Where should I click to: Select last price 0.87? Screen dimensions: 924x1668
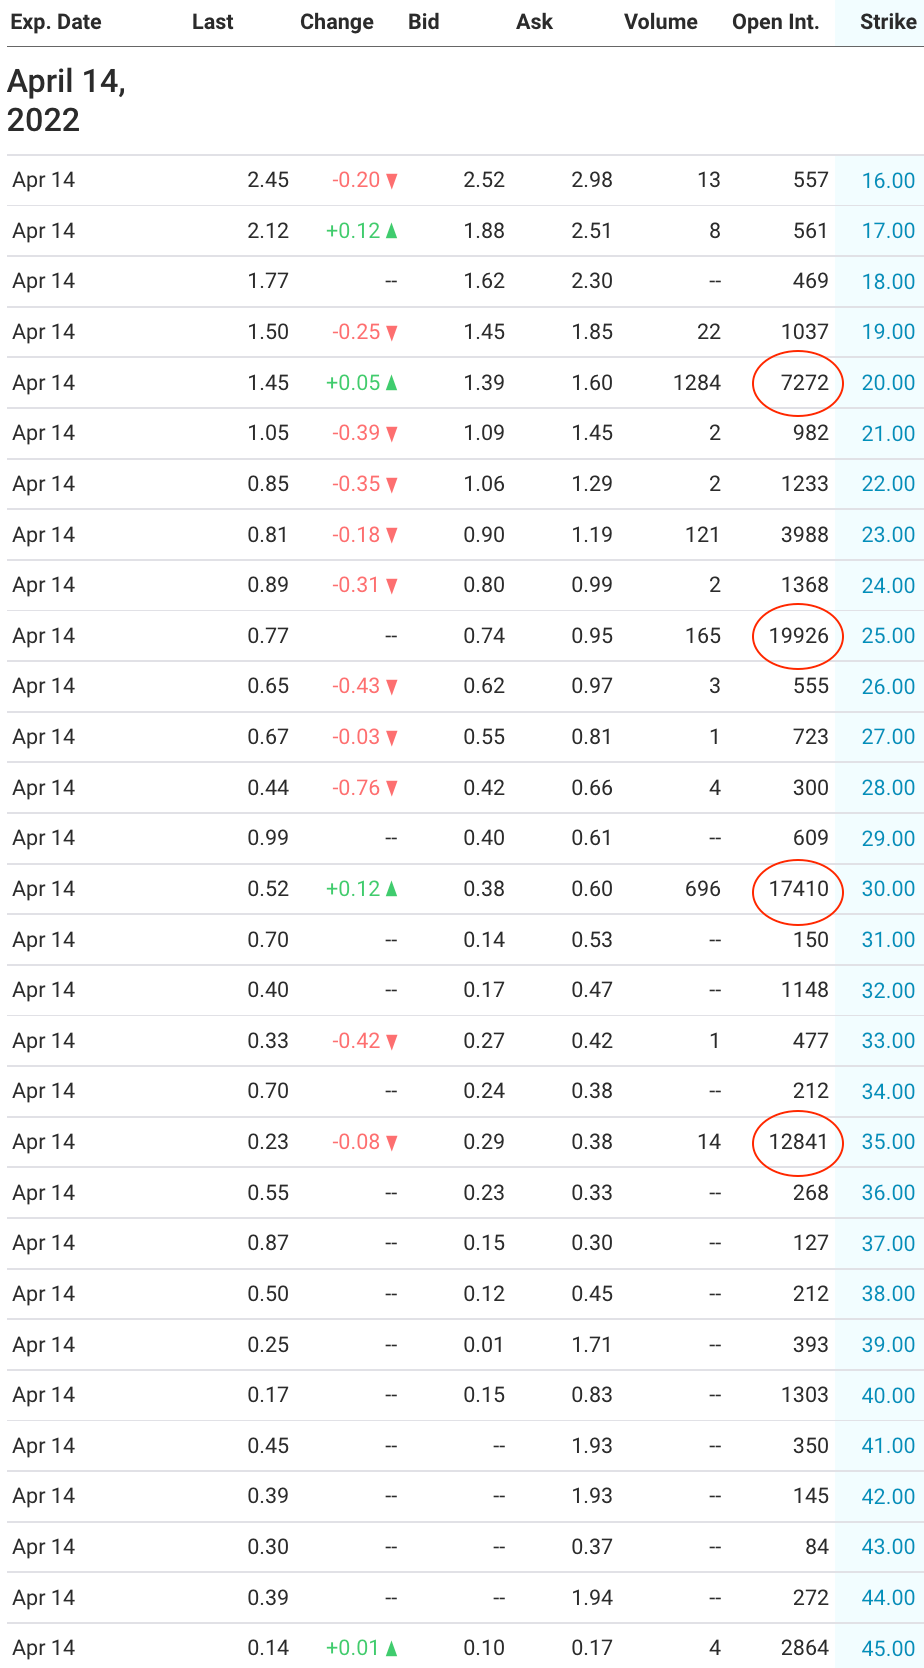coord(268,1243)
